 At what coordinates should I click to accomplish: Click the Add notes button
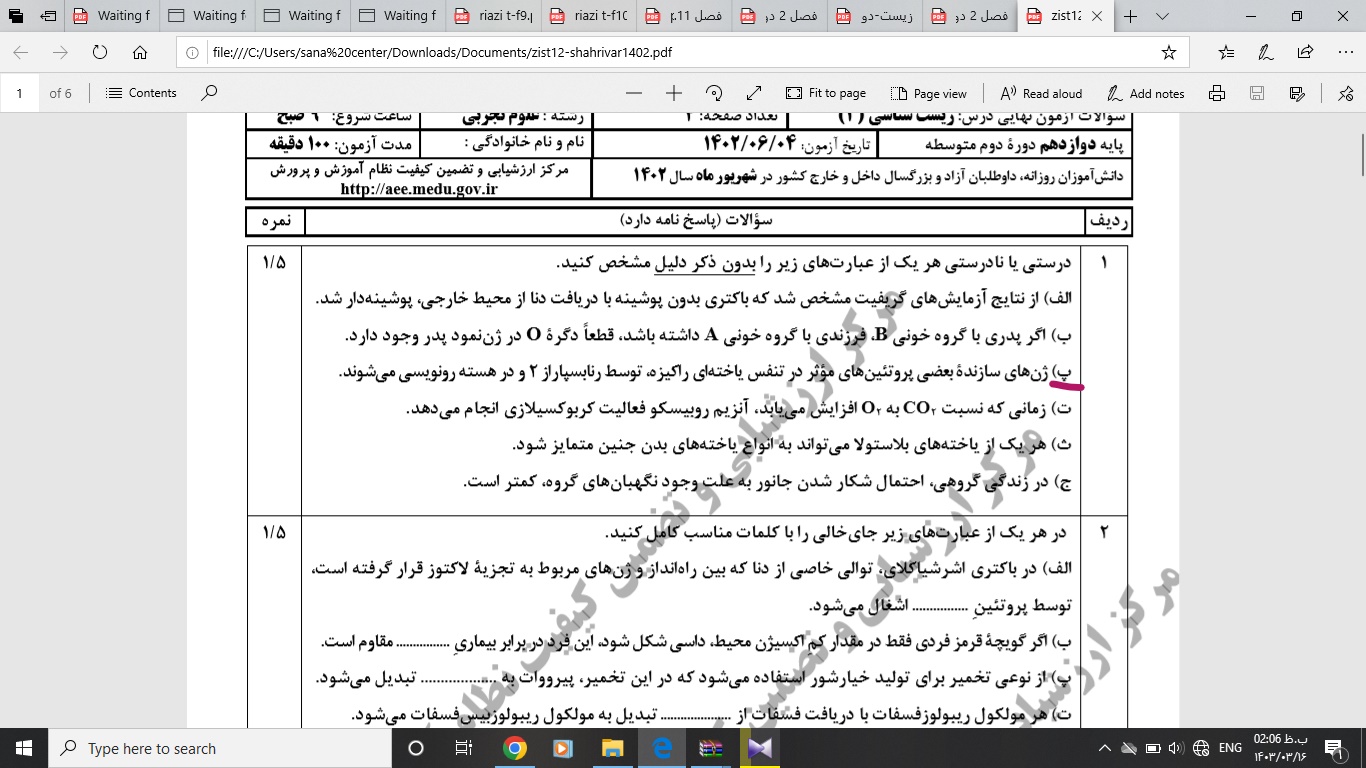pos(1145,93)
